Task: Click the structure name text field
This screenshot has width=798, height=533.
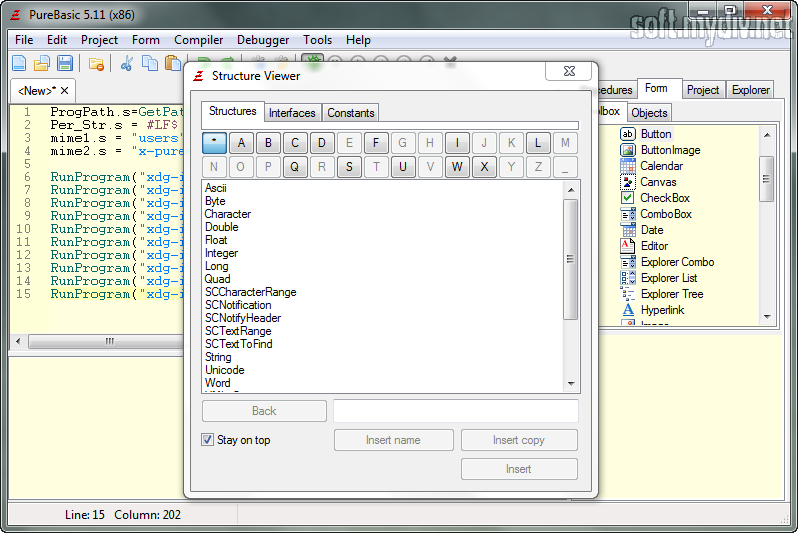Action: (455, 411)
